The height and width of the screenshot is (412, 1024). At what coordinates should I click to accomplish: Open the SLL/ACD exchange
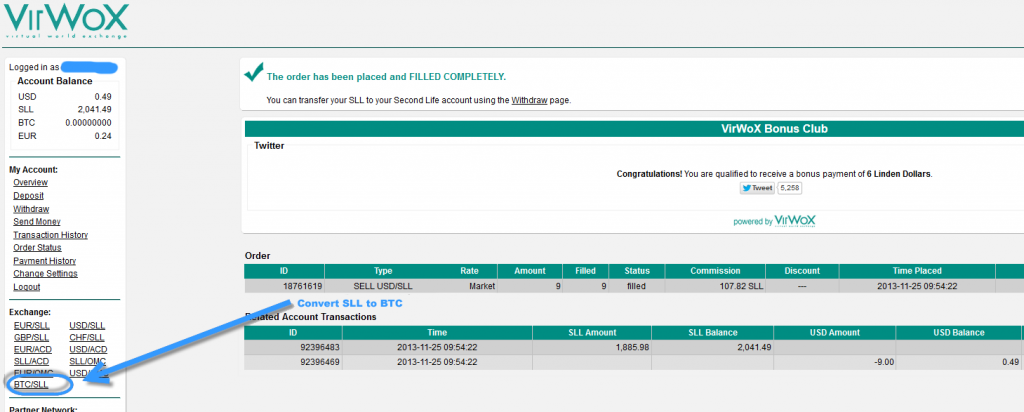31,361
